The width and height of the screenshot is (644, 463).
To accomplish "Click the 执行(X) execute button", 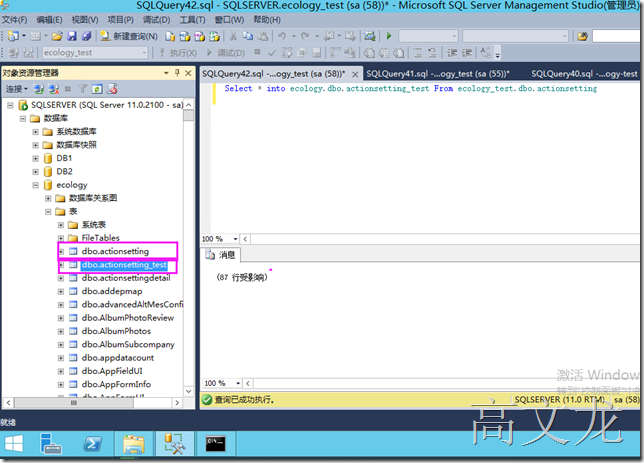I will click(x=178, y=53).
